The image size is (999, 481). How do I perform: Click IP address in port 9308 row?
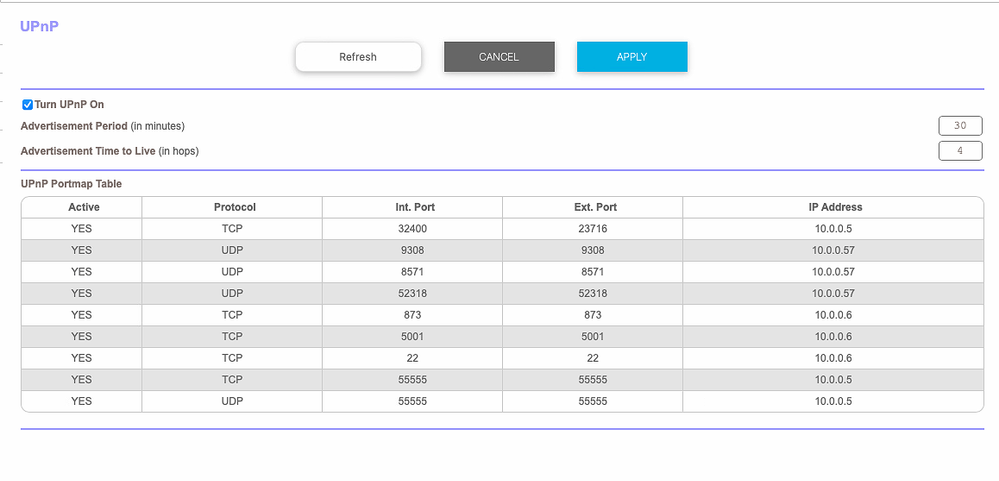(x=833, y=250)
